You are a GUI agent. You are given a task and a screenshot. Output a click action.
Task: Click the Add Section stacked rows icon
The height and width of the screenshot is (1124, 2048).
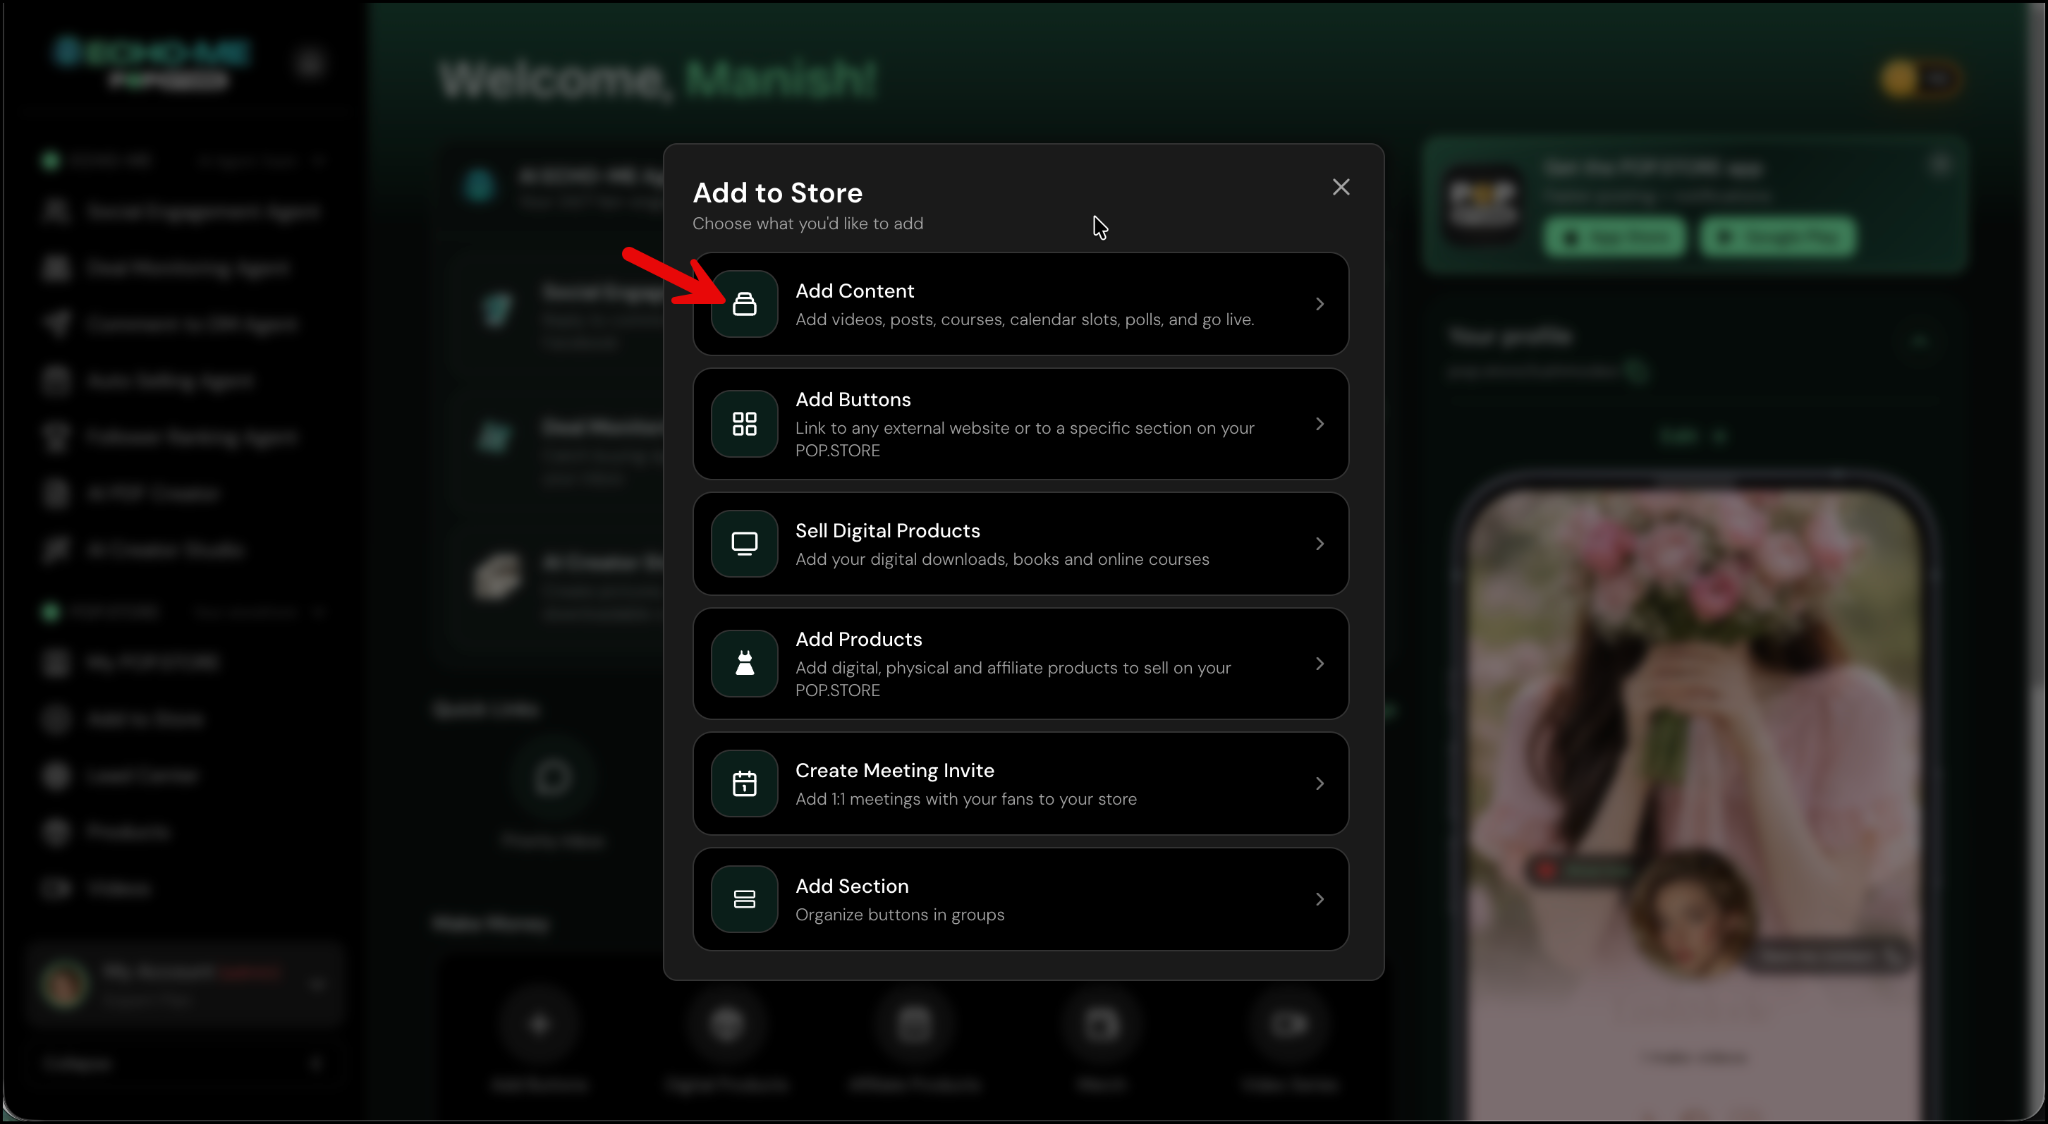[x=745, y=899]
